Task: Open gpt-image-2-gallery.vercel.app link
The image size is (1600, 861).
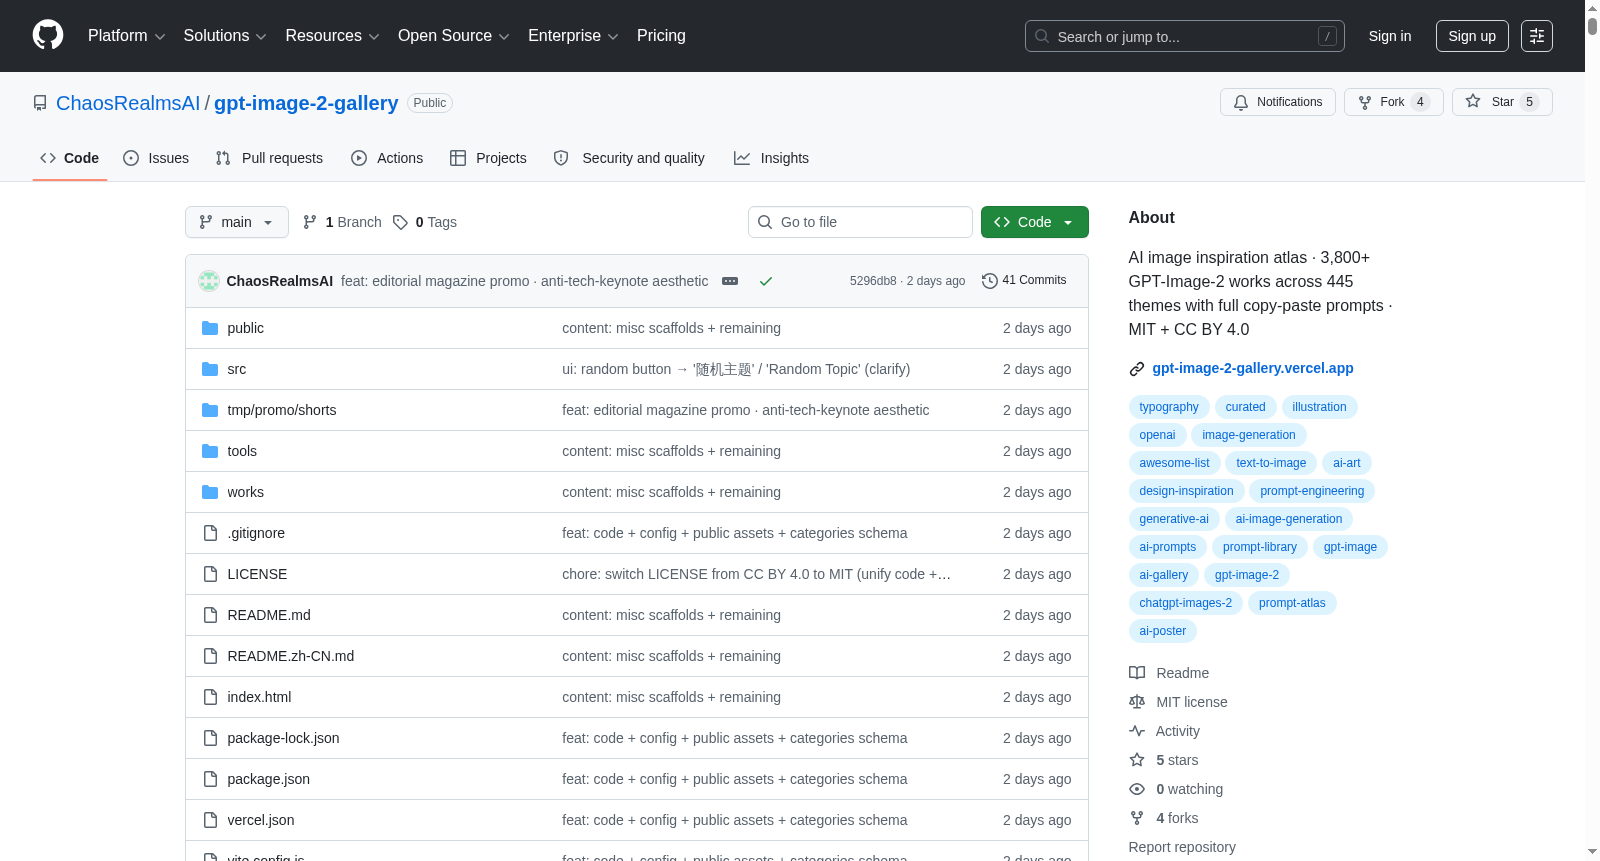Action: click(1253, 368)
